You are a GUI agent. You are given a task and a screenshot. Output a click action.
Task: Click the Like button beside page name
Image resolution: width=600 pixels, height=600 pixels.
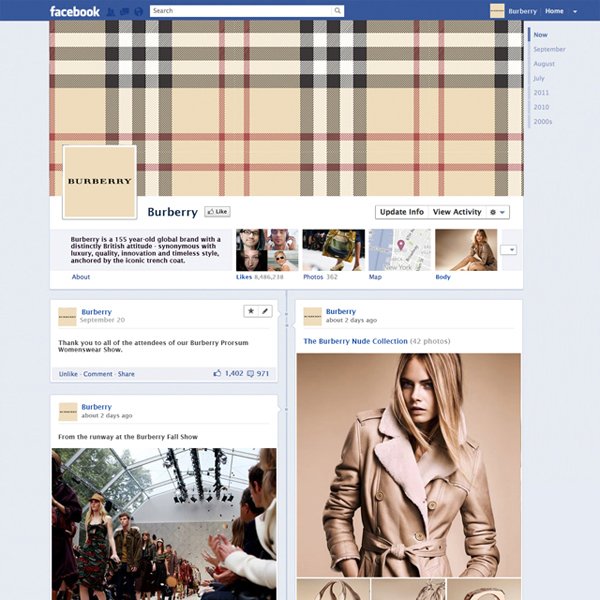pos(217,212)
